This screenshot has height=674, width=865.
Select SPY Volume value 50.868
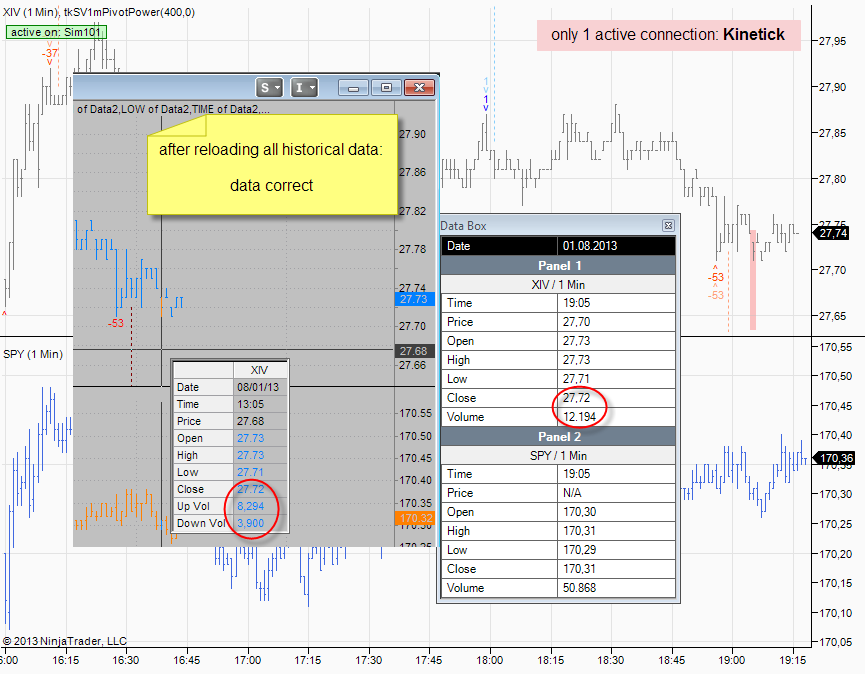[x=616, y=588]
